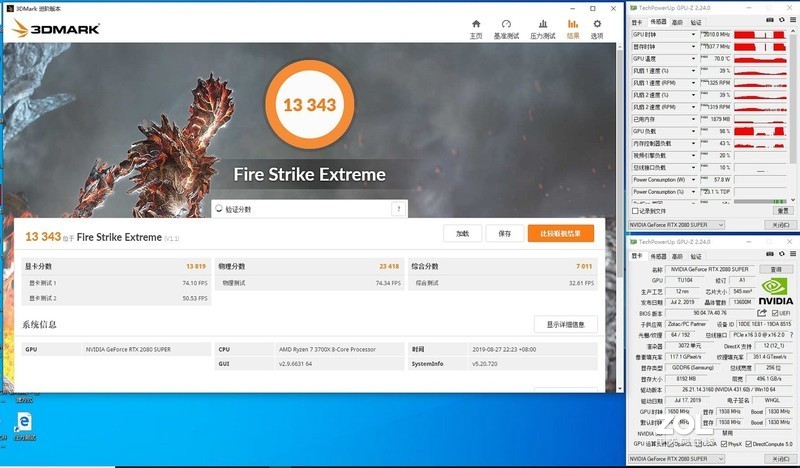The image size is (800, 468).
Task: Open the stress test (压力测试) icon
Action: click(541, 28)
